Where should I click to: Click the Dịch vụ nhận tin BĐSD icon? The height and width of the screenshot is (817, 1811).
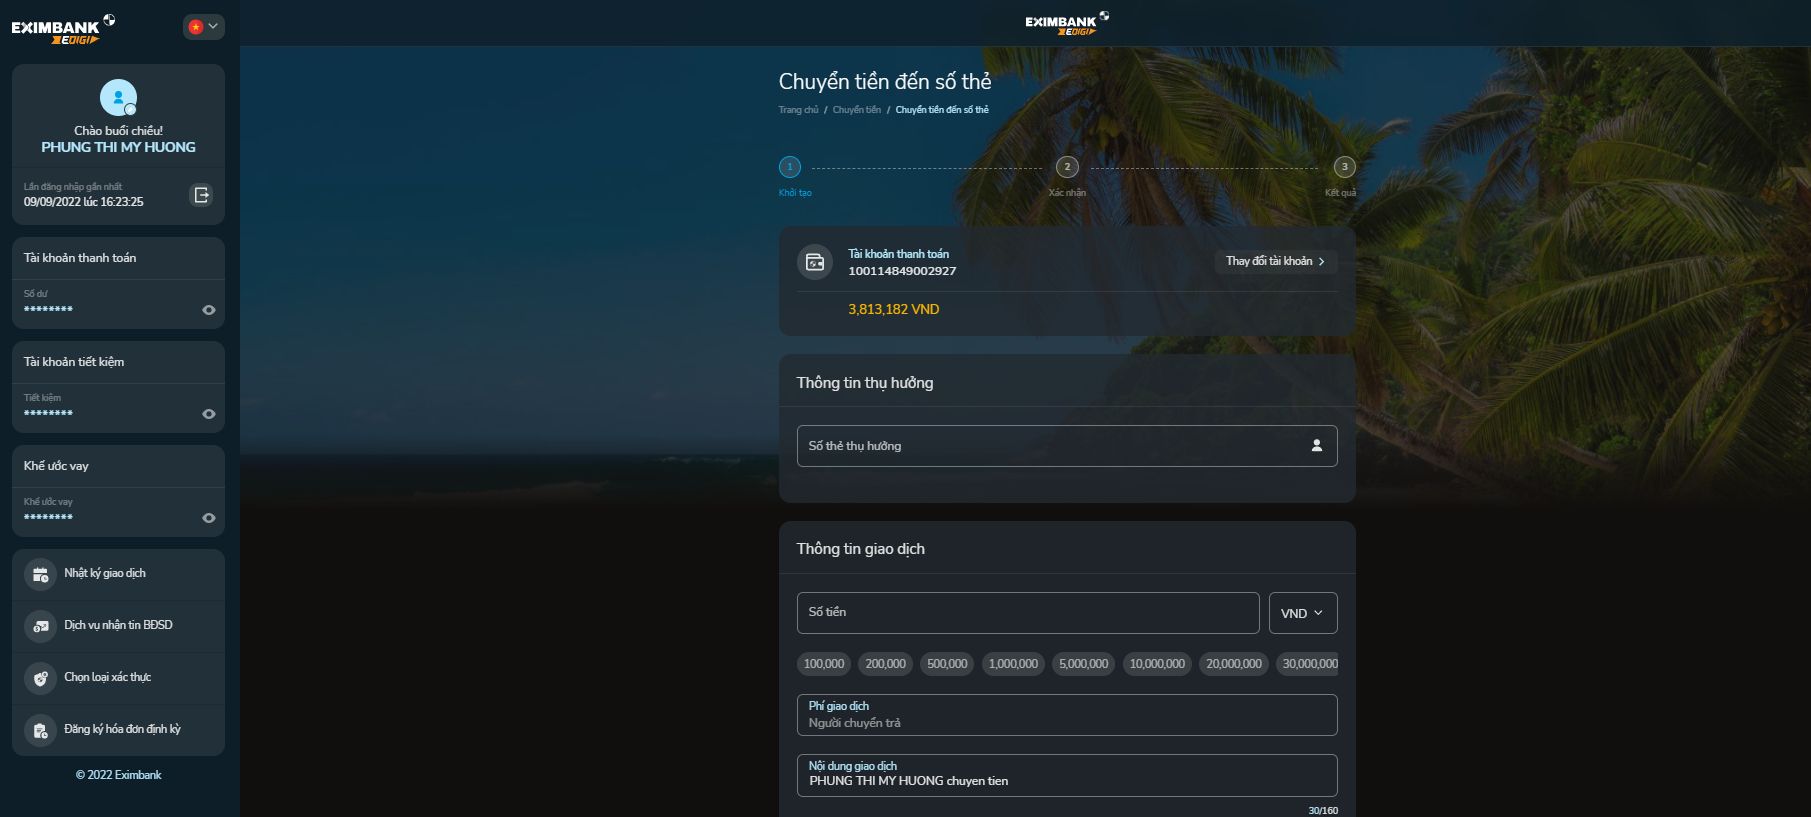pyautogui.click(x=40, y=626)
